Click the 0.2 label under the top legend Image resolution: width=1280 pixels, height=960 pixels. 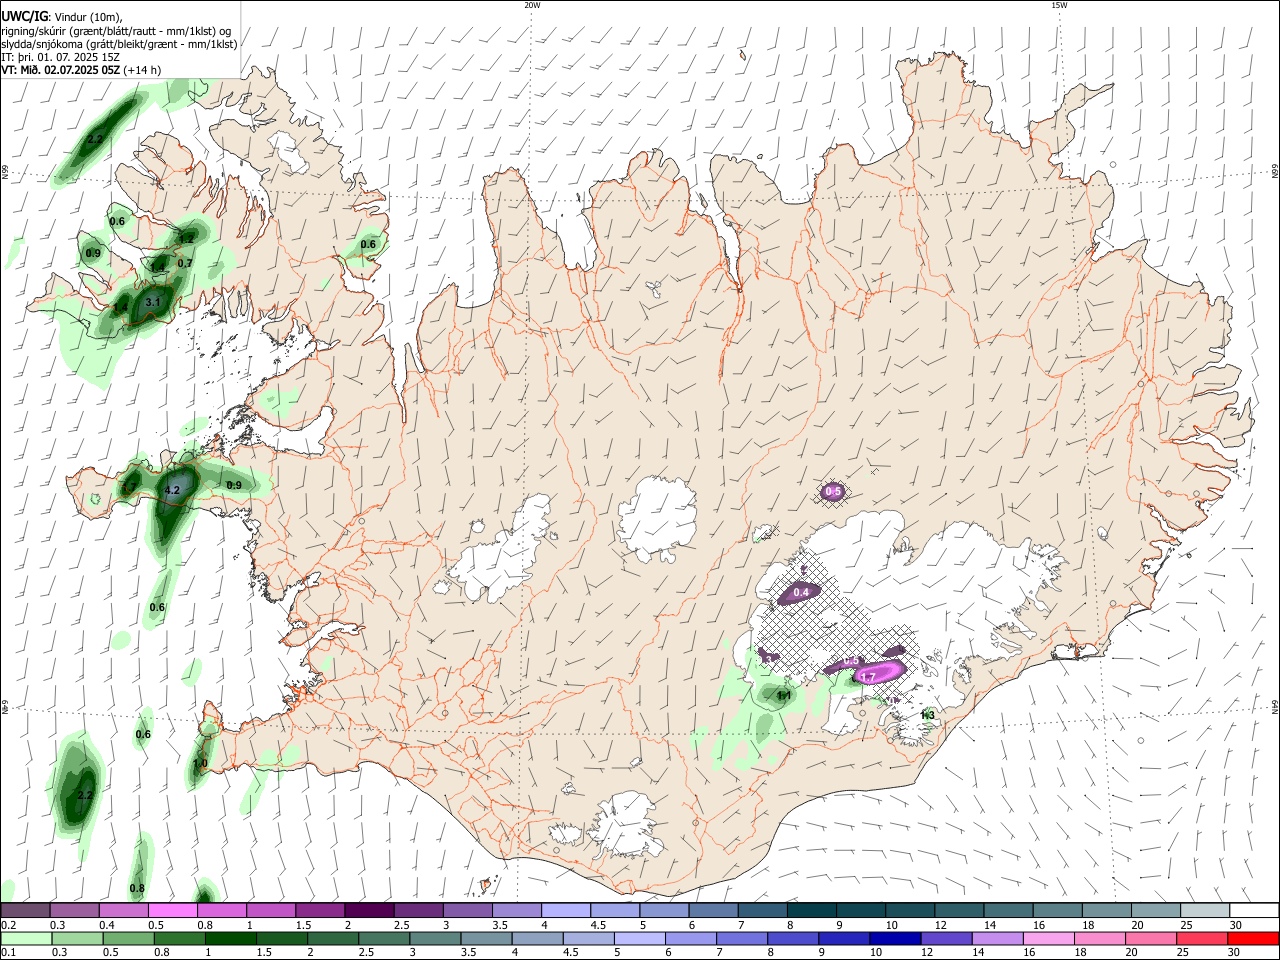8,925
